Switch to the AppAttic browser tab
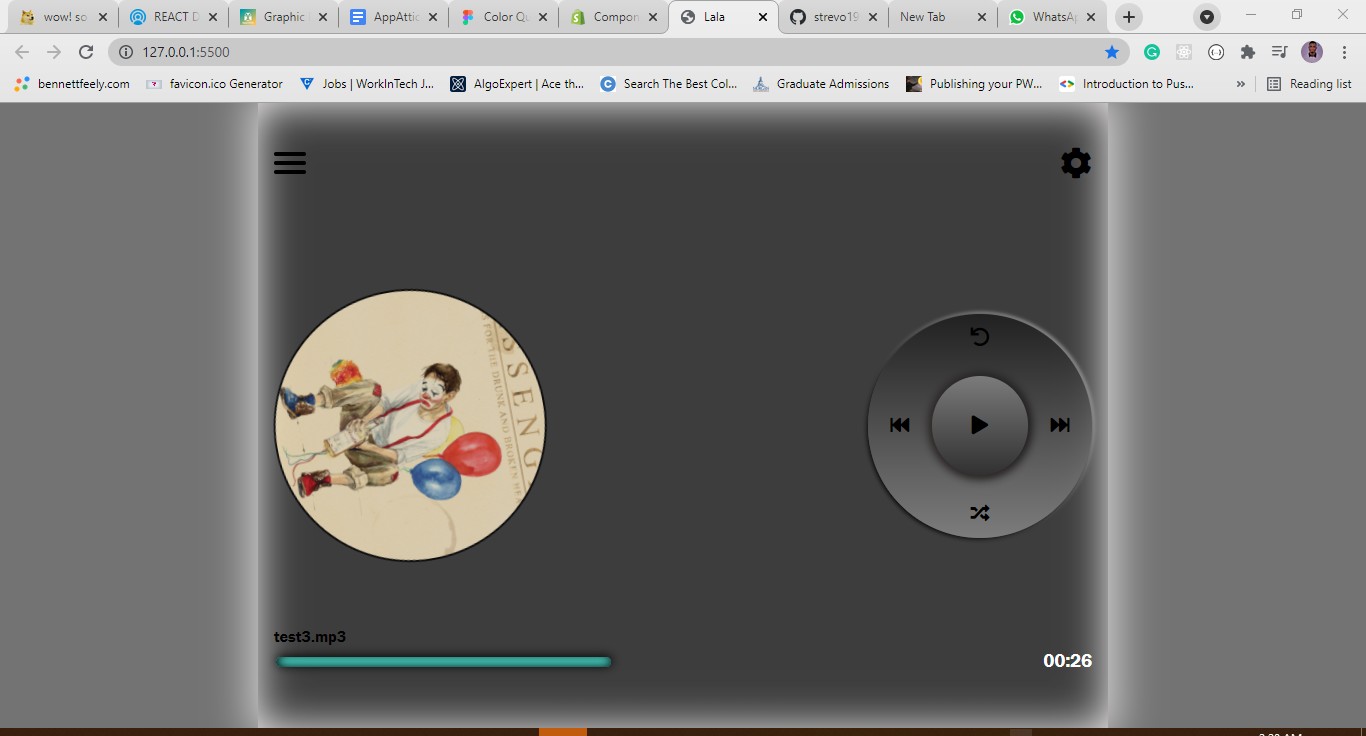This screenshot has height=736, width=1366. point(393,17)
